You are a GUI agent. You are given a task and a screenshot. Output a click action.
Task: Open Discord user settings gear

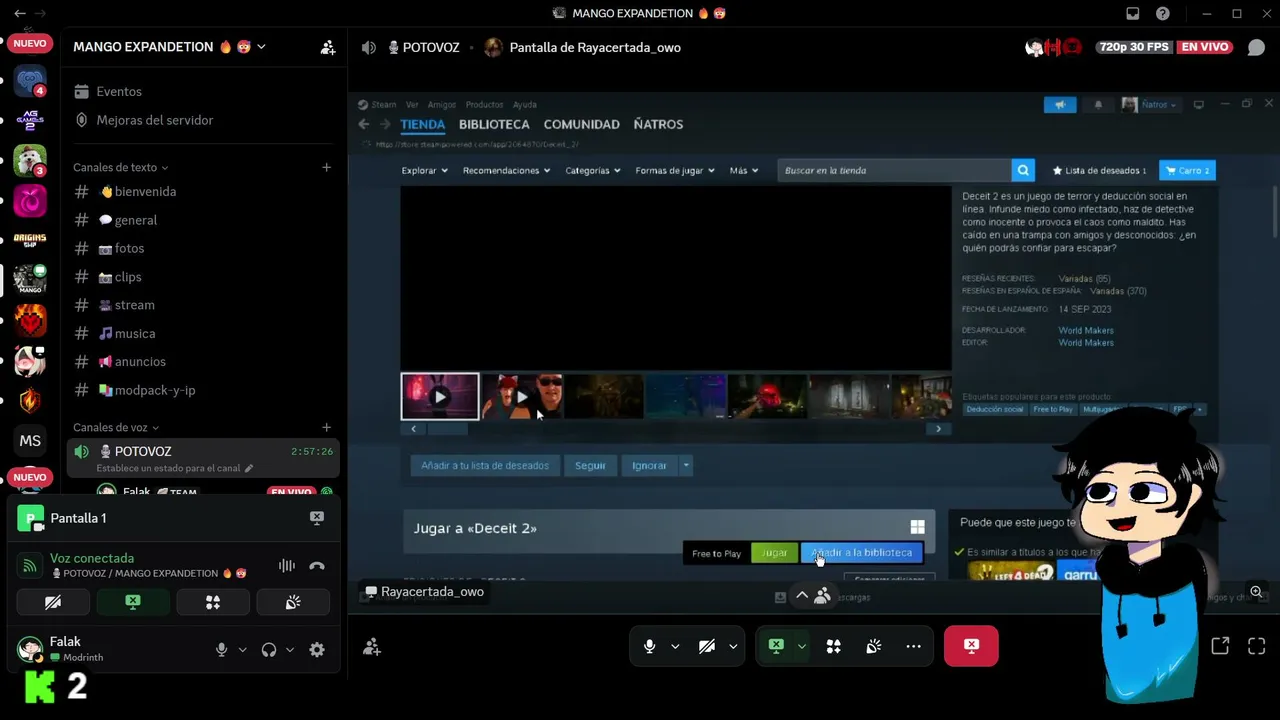click(317, 650)
